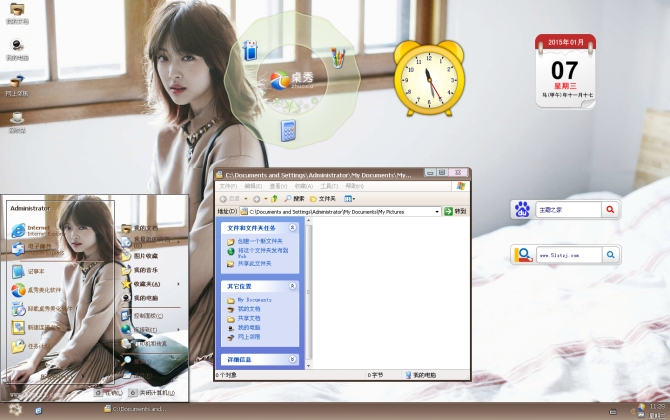Click the www.51ztzj.com search field
The image size is (670, 420).
(569, 255)
